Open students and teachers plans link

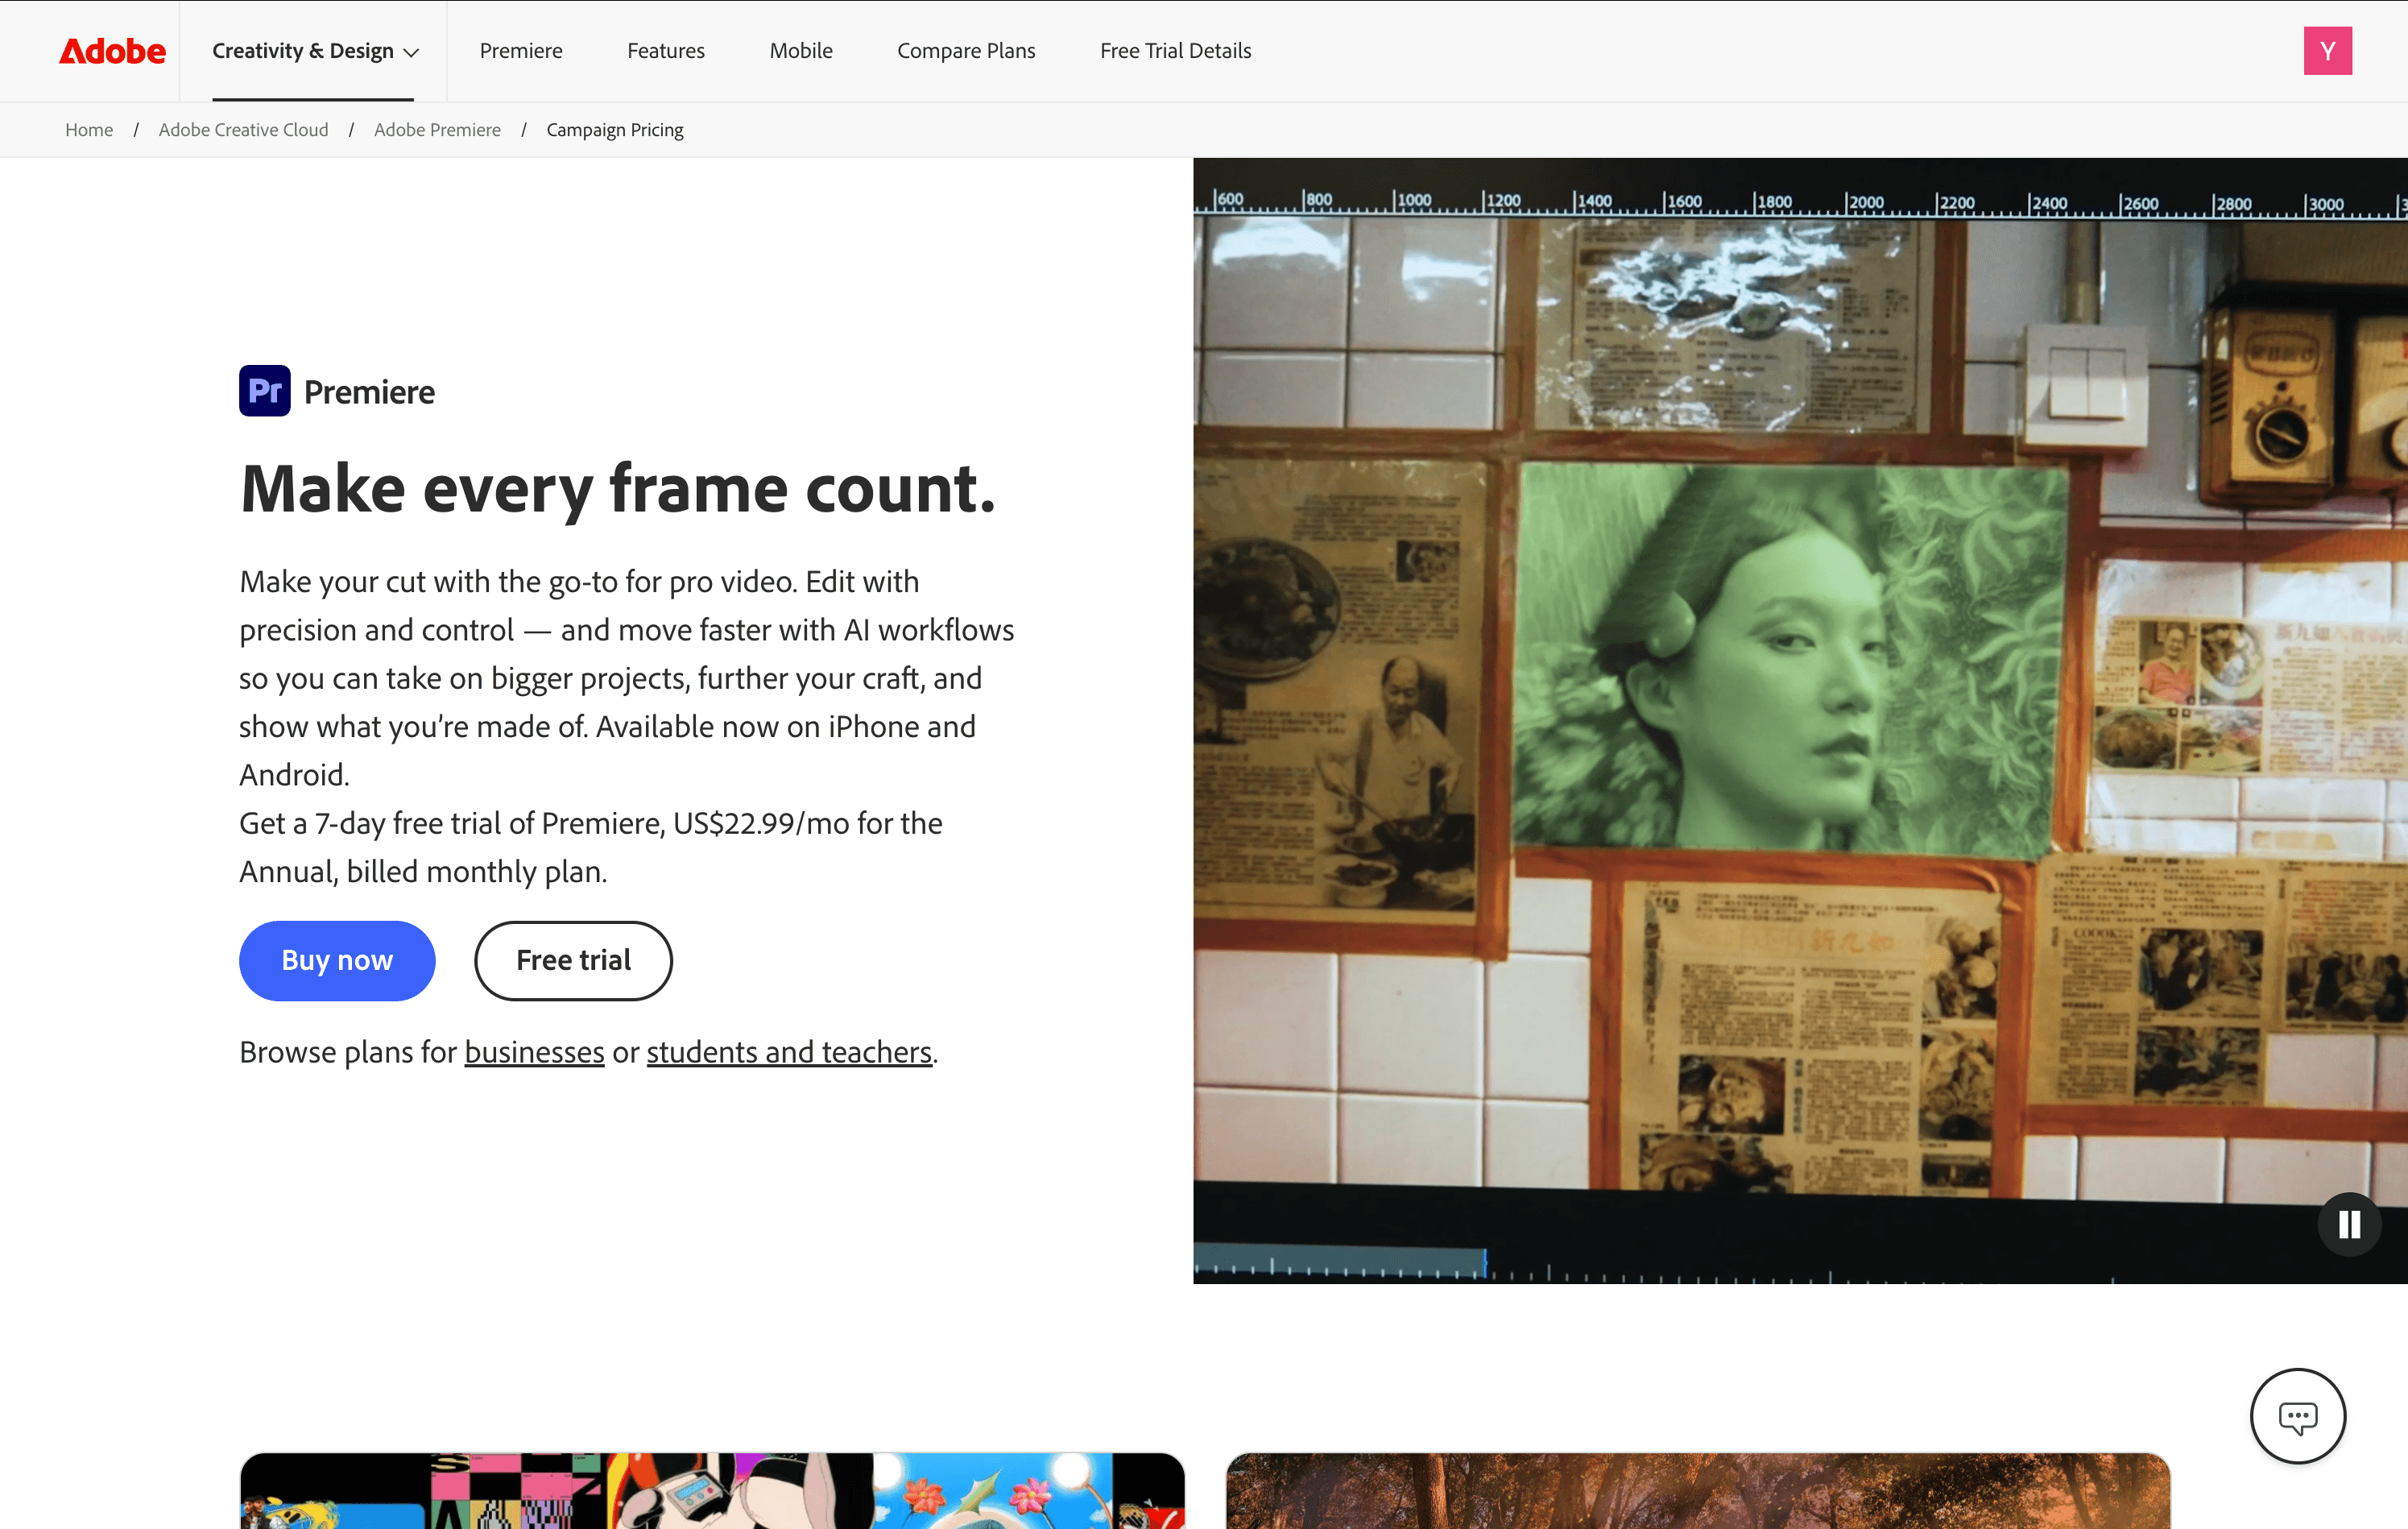tap(789, 1052)
